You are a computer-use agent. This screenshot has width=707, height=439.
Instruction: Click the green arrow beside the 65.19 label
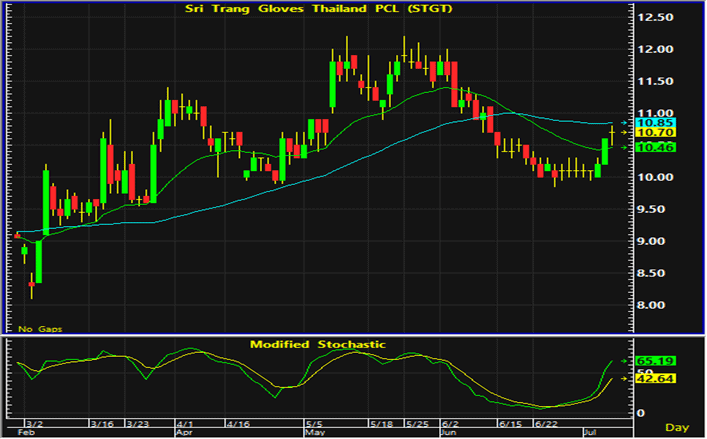coord(624,361)
